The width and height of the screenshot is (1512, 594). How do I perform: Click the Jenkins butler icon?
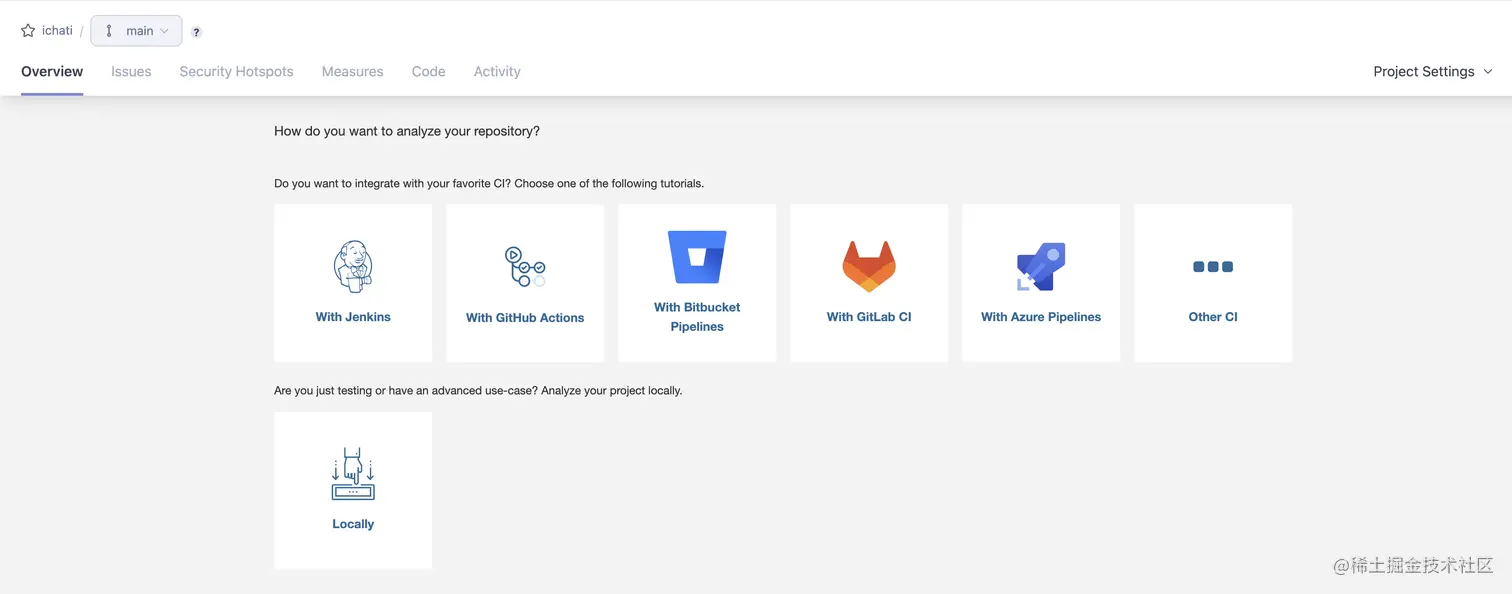coord(353,266)
